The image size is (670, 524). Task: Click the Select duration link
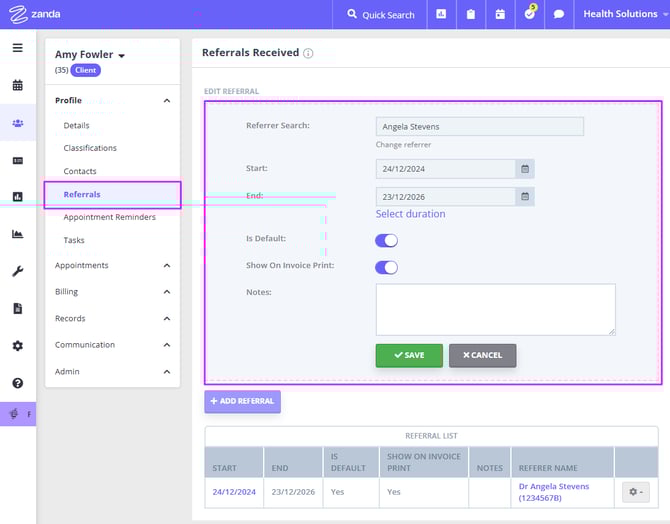click(x=410, y=214)
